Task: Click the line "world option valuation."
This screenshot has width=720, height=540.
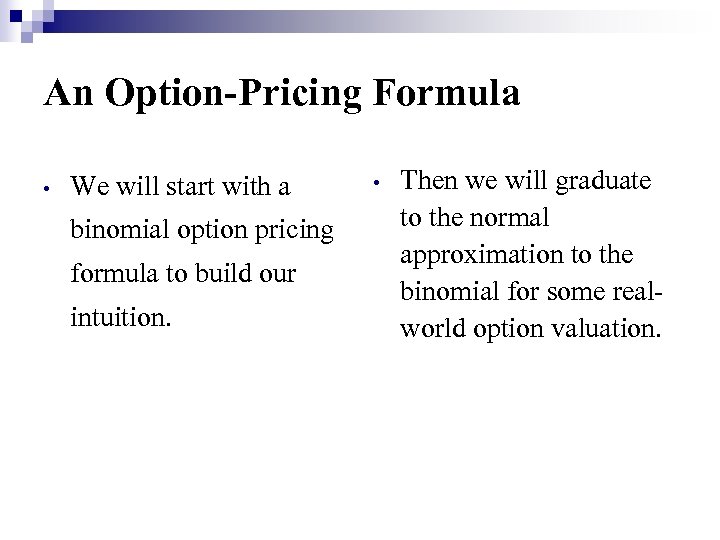Action: click(530, 328)
